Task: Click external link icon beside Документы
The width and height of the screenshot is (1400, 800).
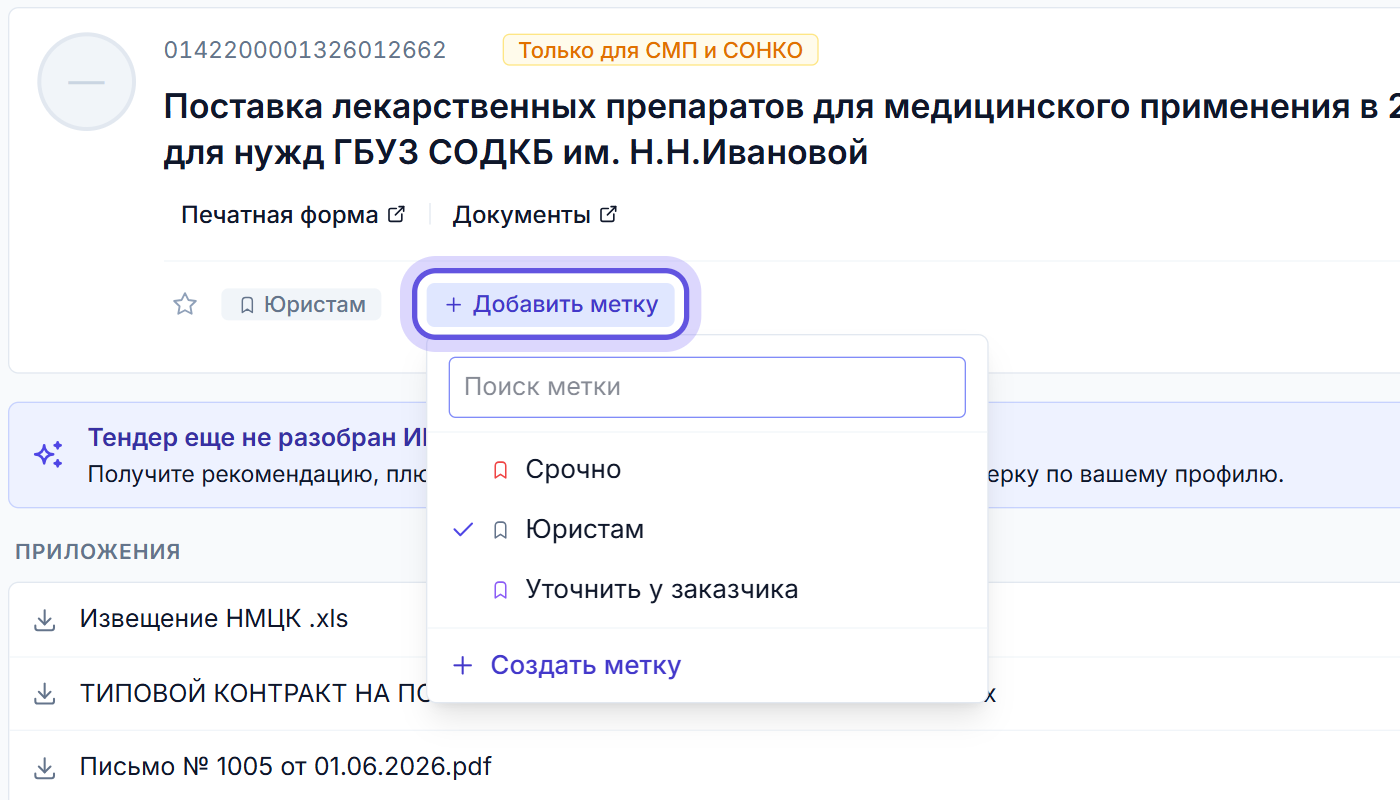Action: coord(608,214)
